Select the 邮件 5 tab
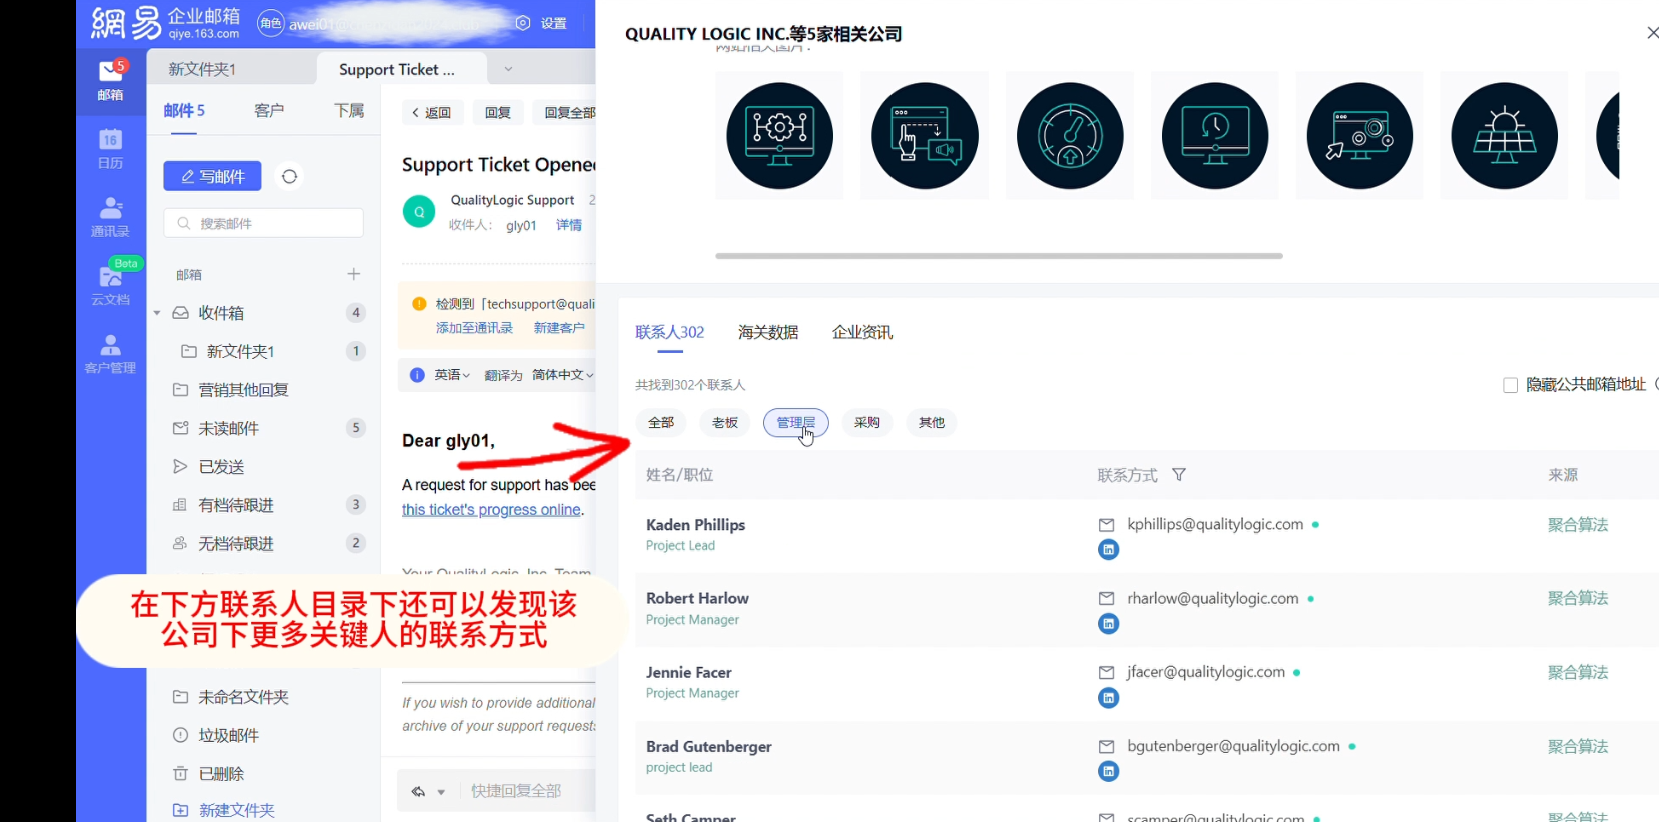The image size is (1659, 822). [184, 110]
